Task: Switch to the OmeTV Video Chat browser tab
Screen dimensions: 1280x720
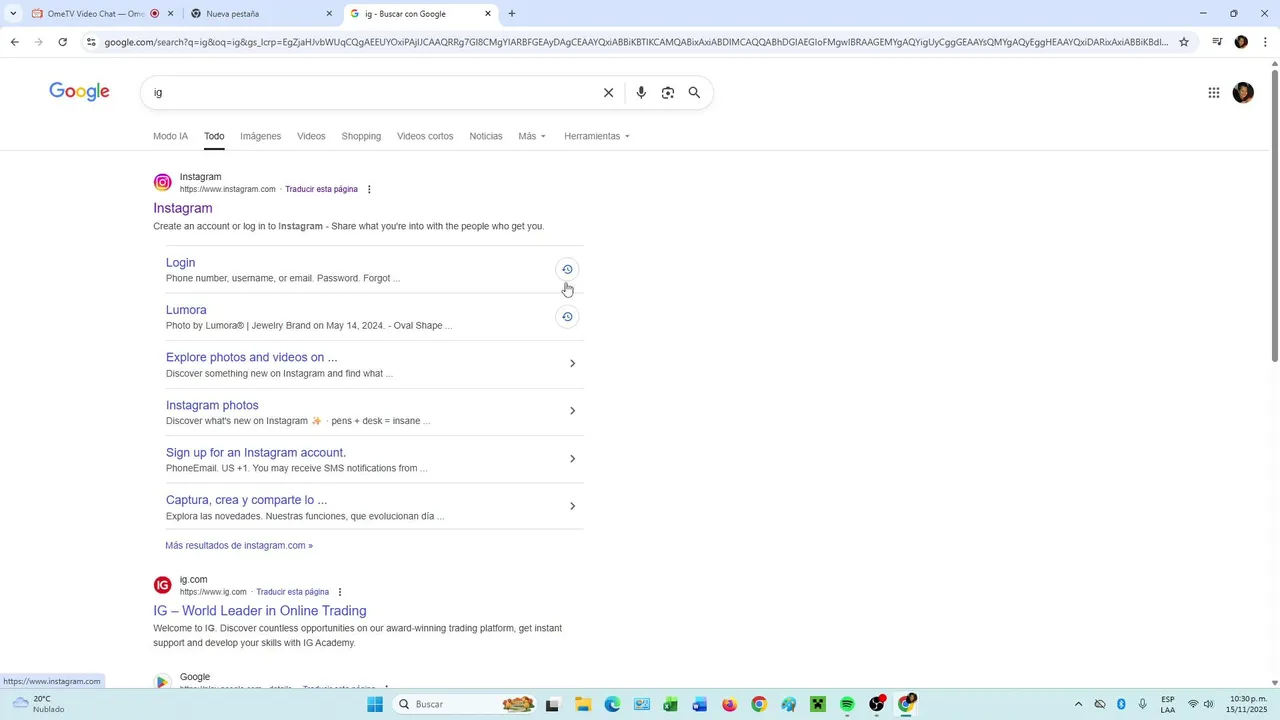Action: [103, 14]
